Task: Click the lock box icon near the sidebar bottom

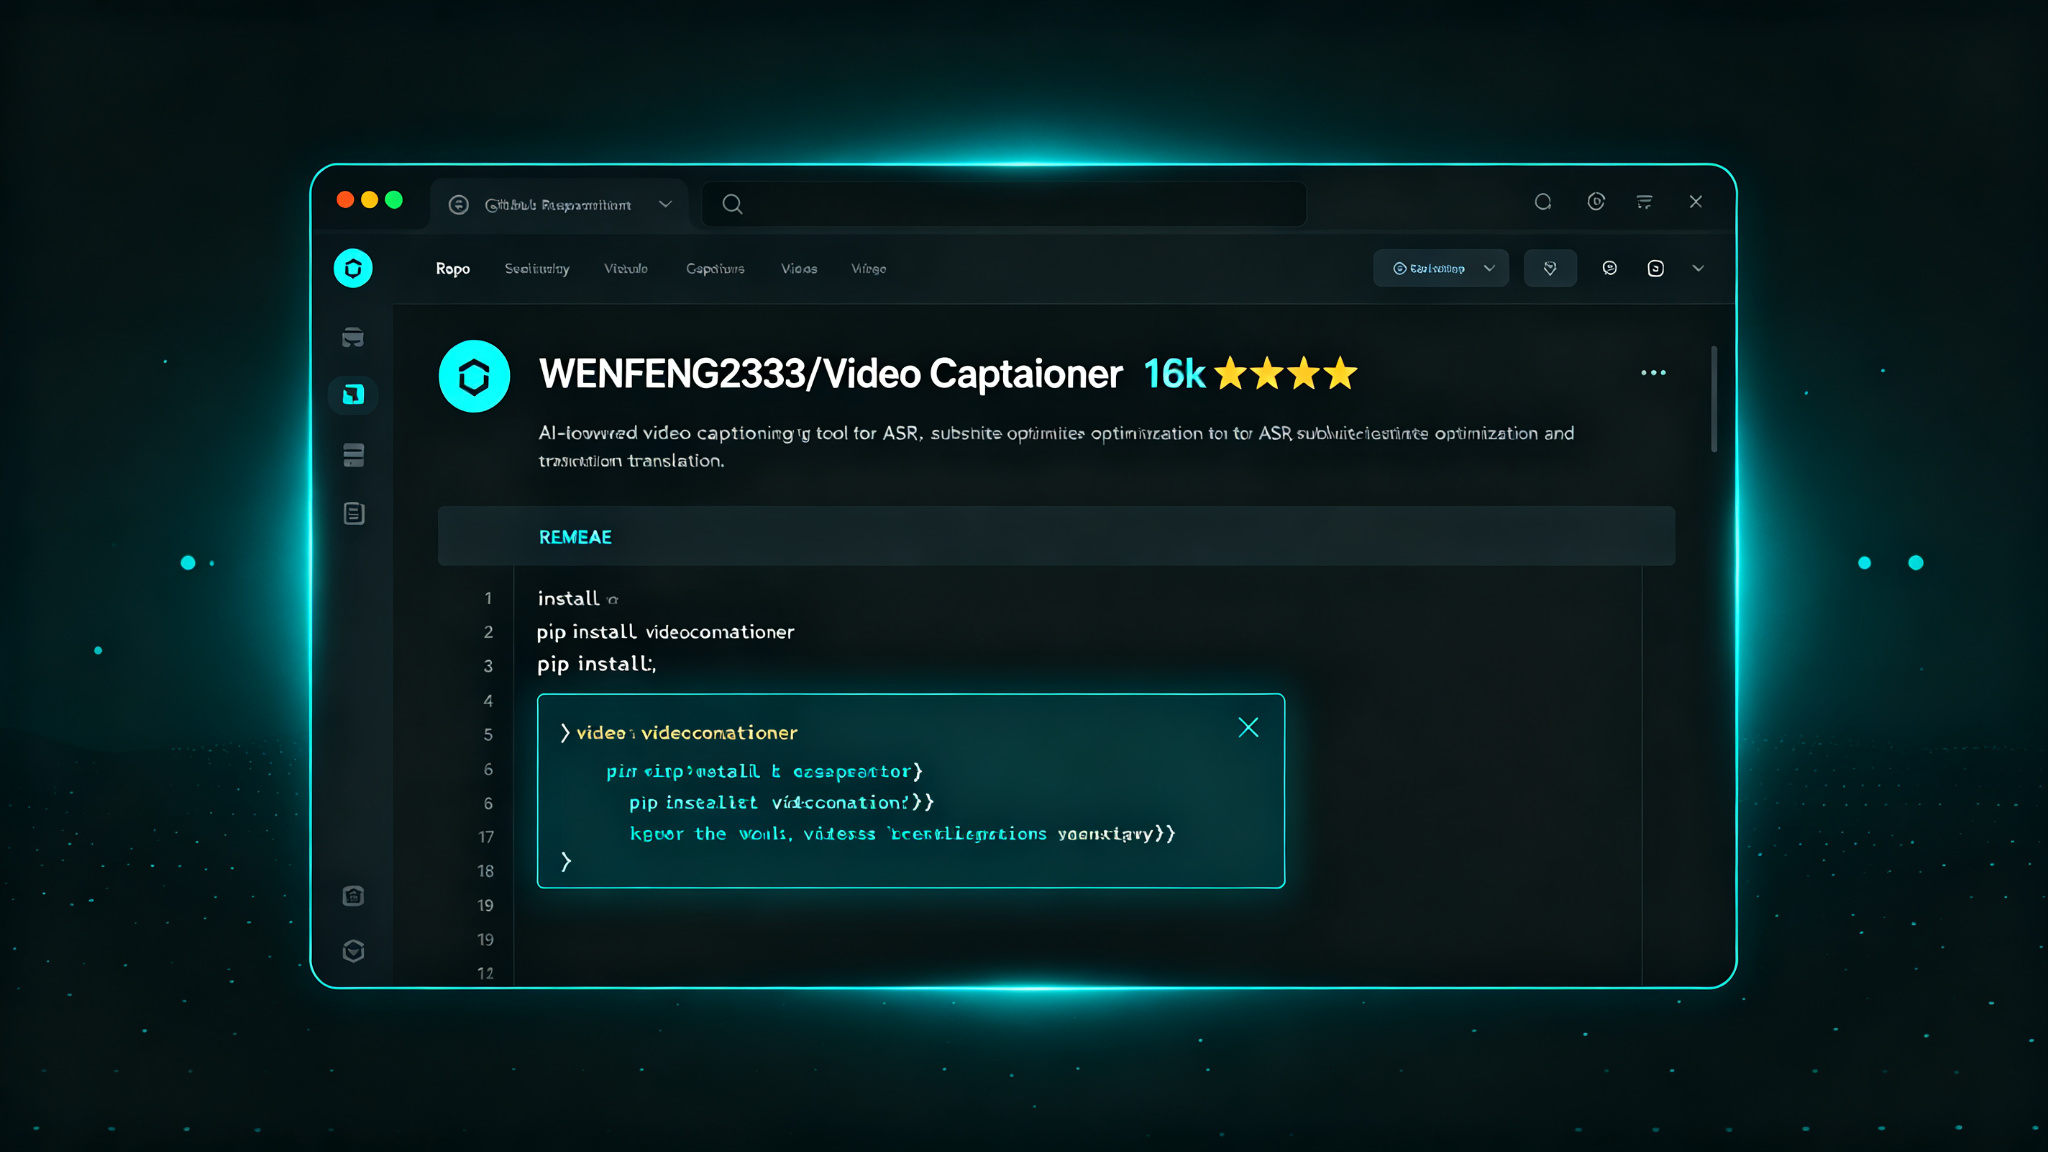Action: 353,896
